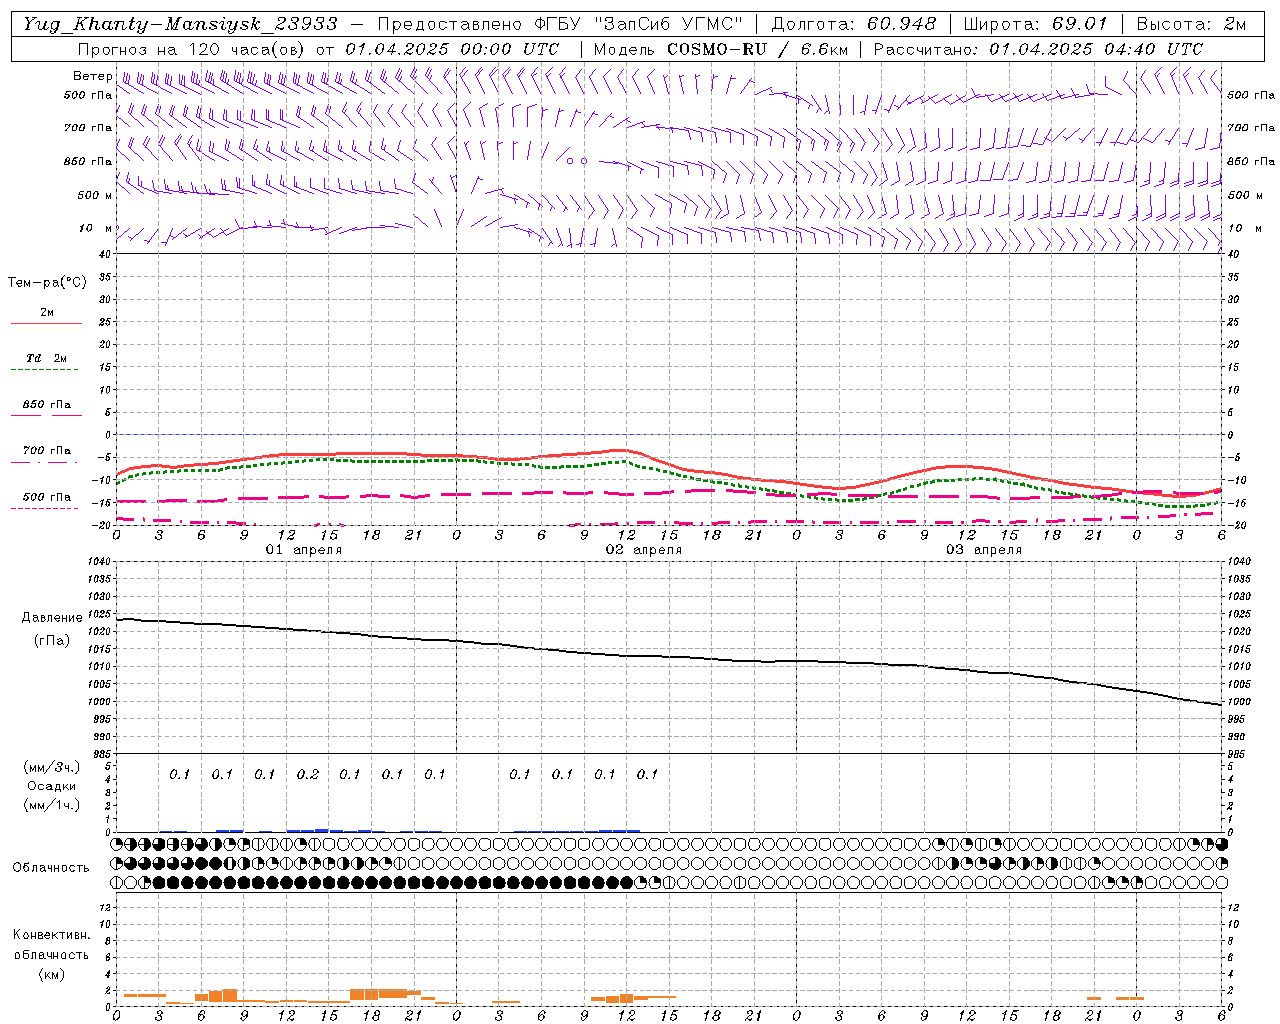The width and height of the screenshot is (1280, 1024).
Task: Click the pink dashed line under legend 500 гПа
Action: tap(45, 508)
